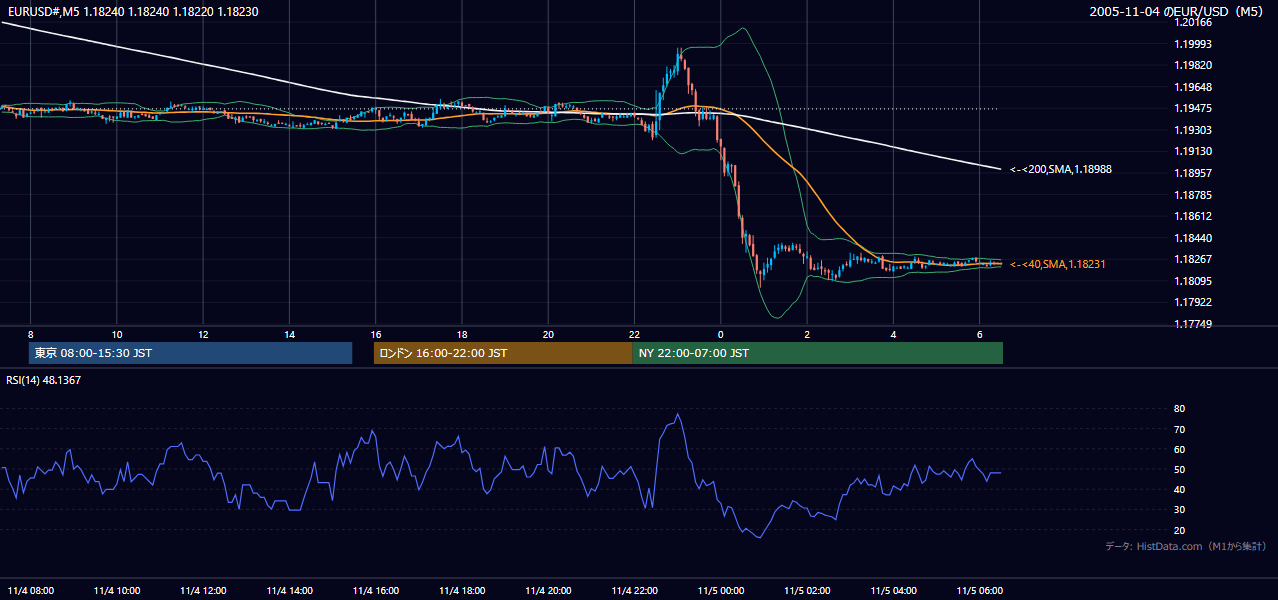
Task: Click the 1.18440 price axis label
Action: tap(1191, 238)
